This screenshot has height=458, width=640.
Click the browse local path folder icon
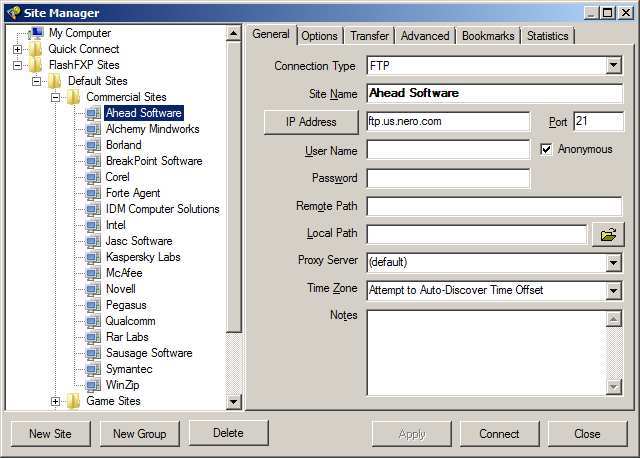607,235
